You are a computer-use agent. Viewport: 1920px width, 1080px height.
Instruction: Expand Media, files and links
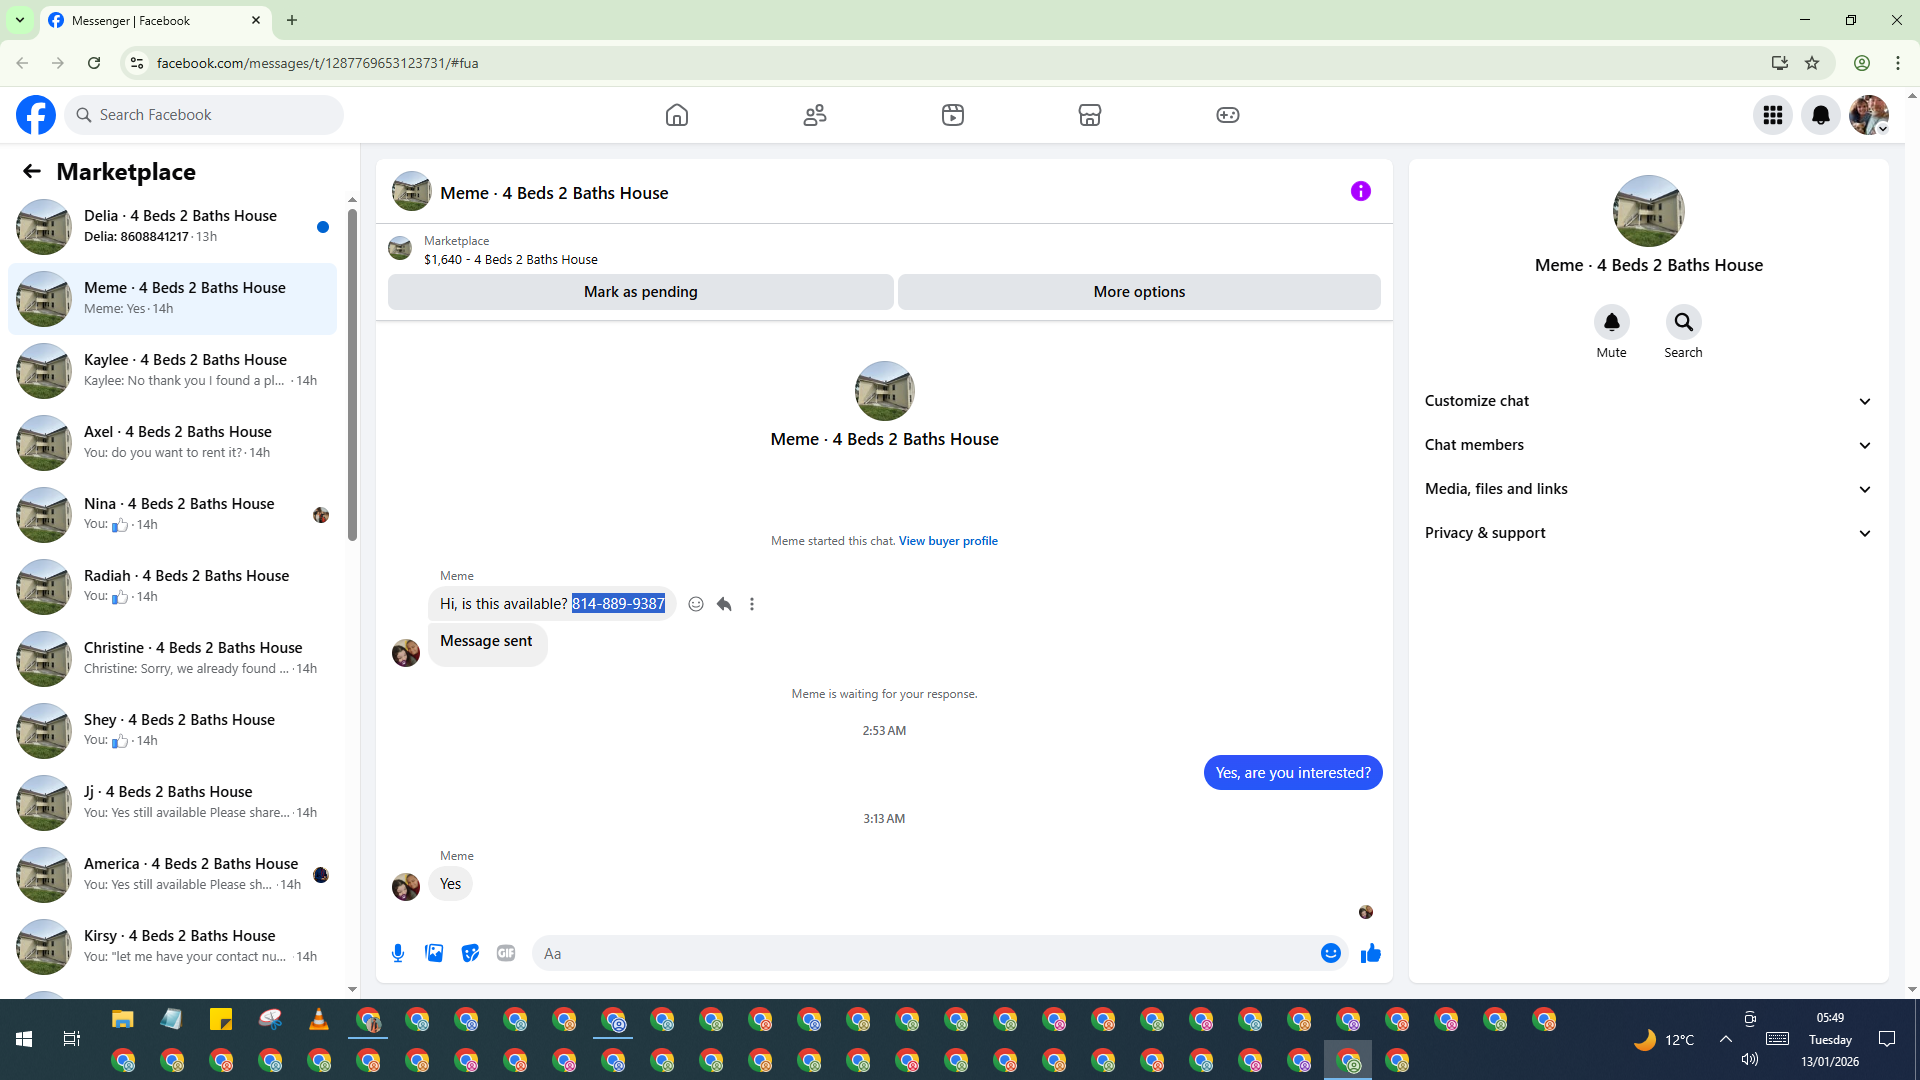click(1647, 489)
